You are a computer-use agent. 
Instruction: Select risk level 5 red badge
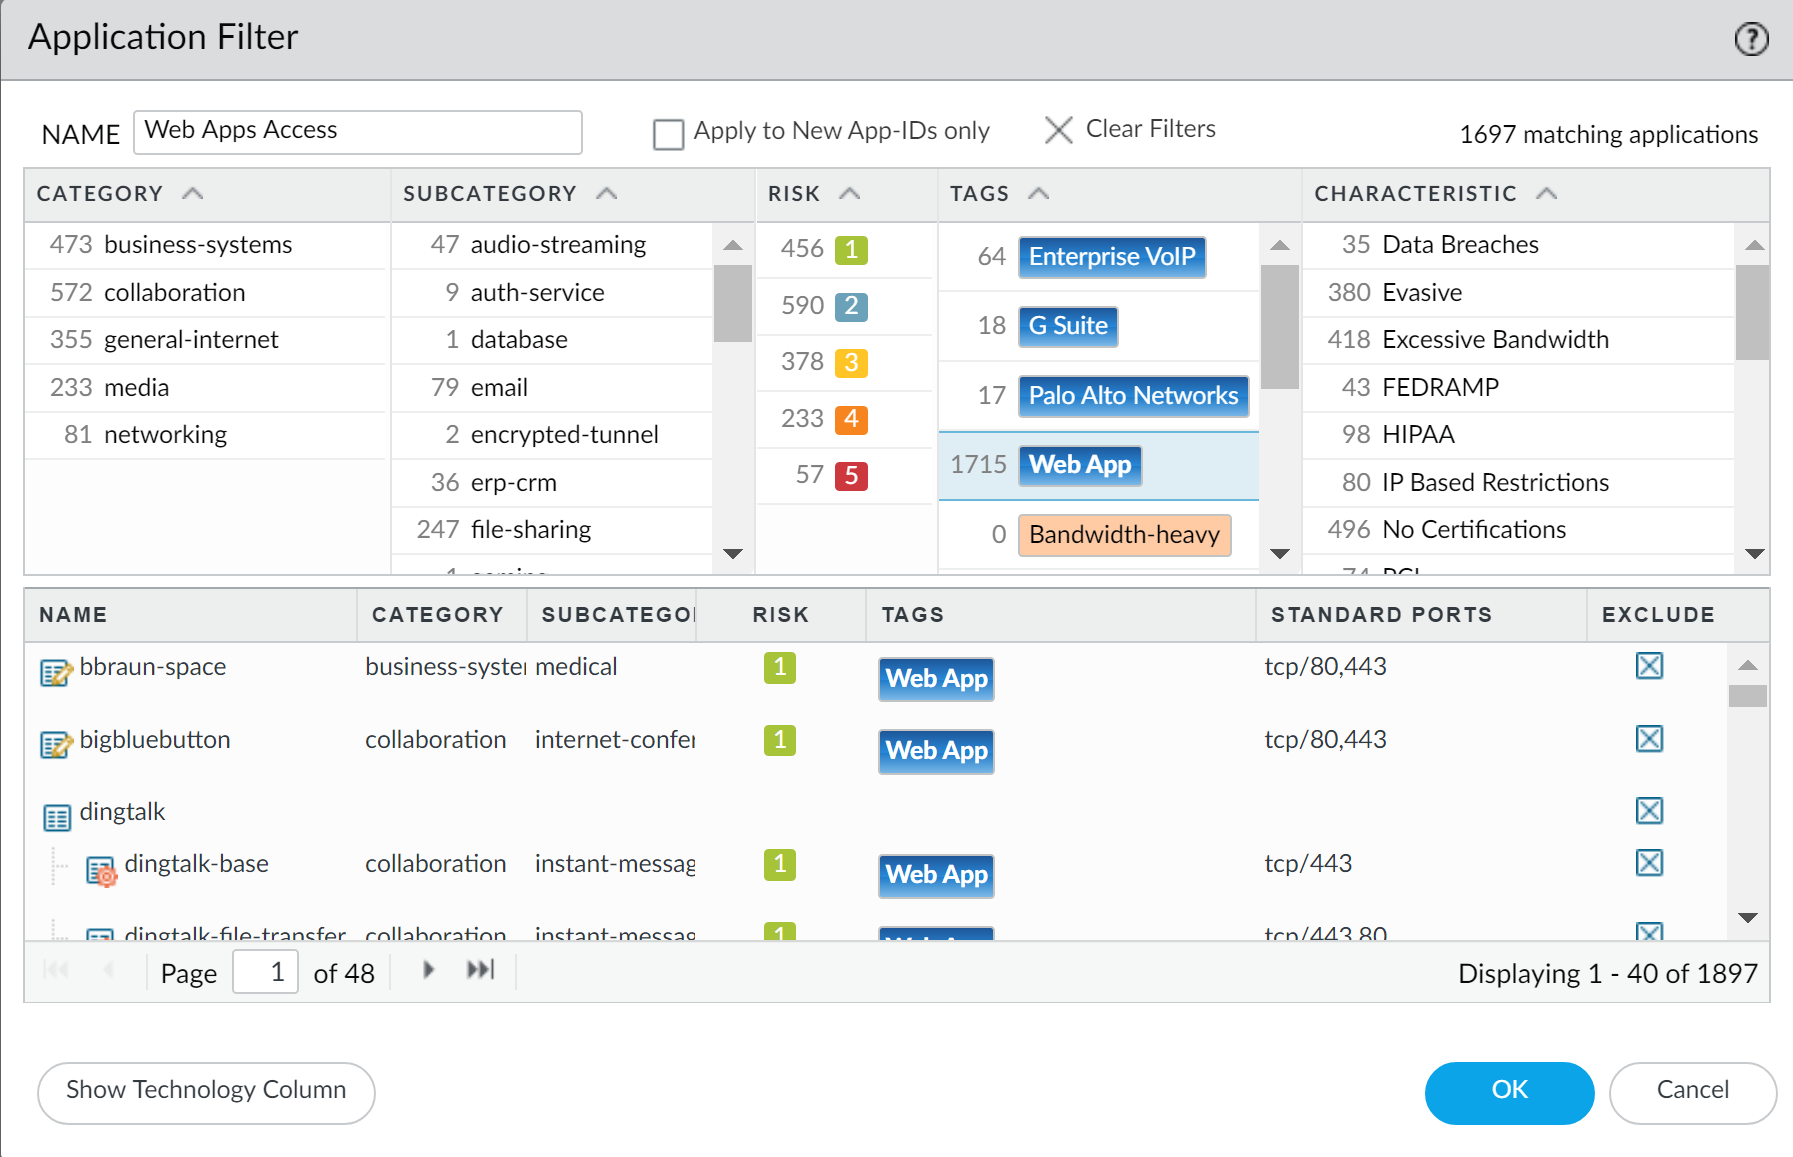(x=851, y=475)
